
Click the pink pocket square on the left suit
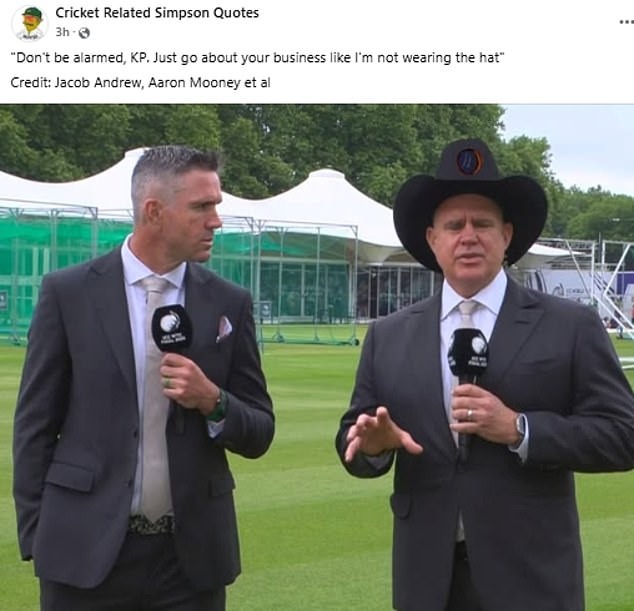point(224,328)
